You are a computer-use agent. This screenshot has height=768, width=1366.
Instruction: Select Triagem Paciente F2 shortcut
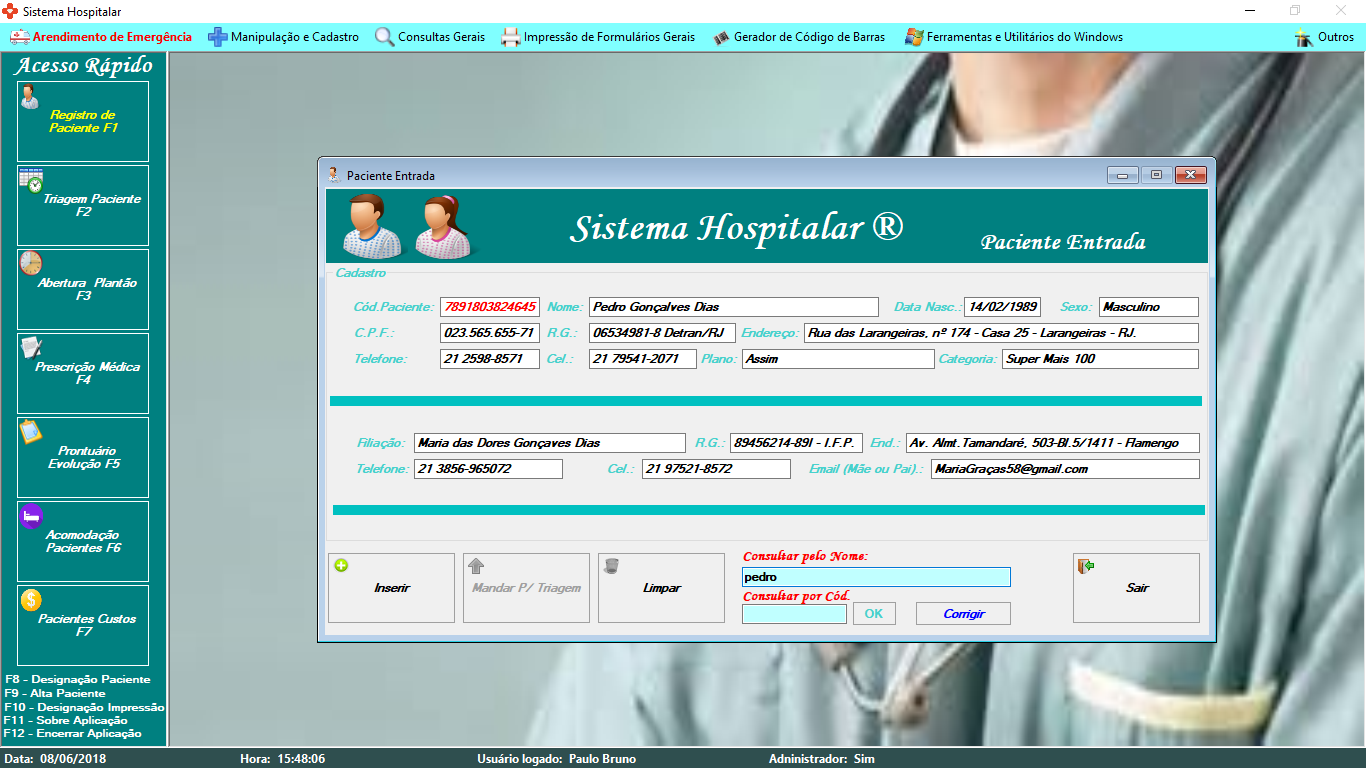tap(83, 206)
